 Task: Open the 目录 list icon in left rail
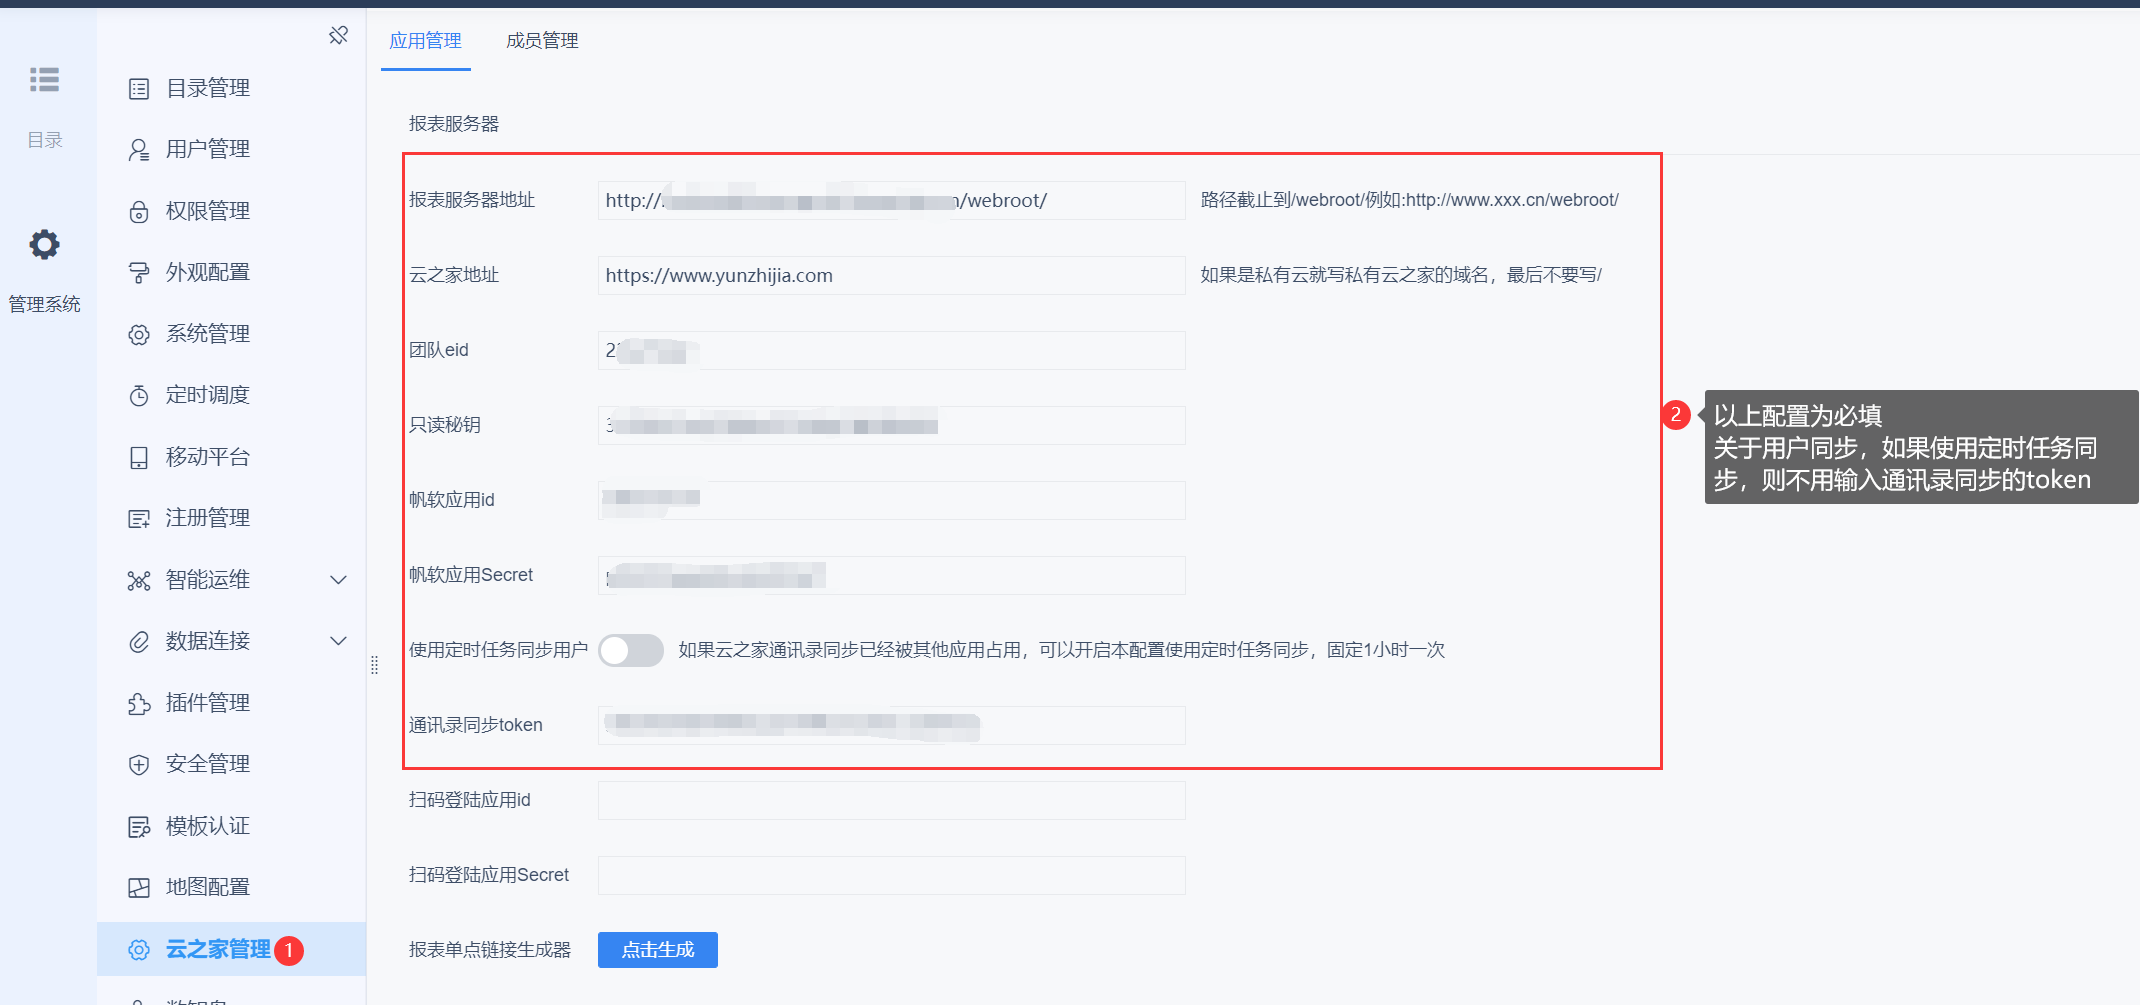coord(44,79)
